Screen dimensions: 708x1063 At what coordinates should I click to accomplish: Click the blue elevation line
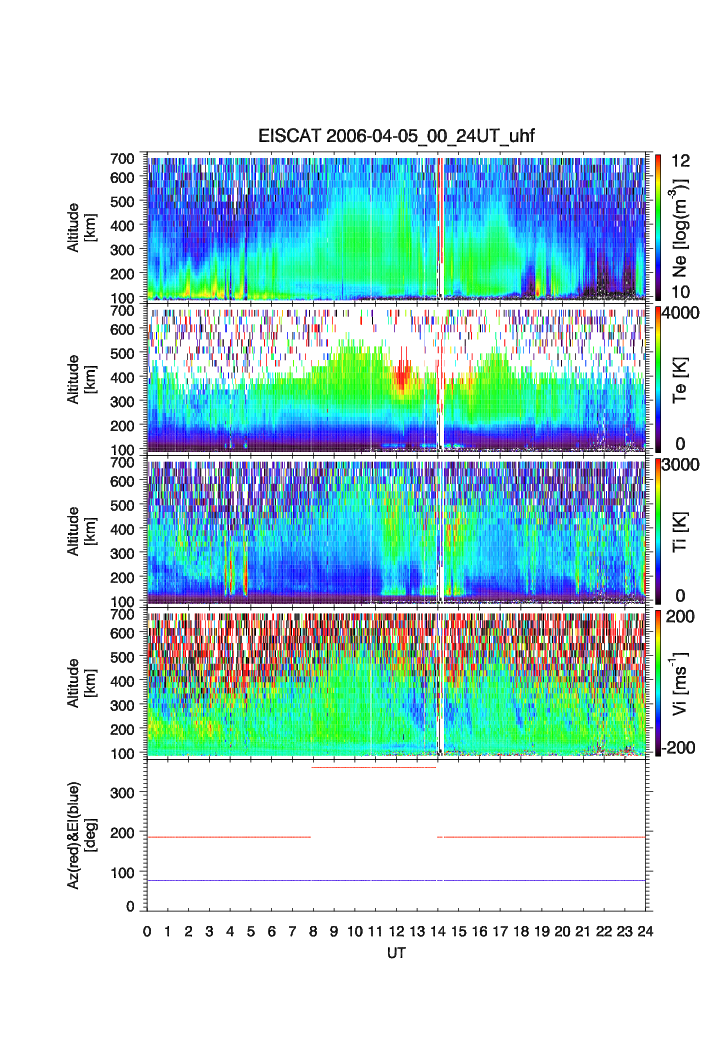click(x=398, y=881)
